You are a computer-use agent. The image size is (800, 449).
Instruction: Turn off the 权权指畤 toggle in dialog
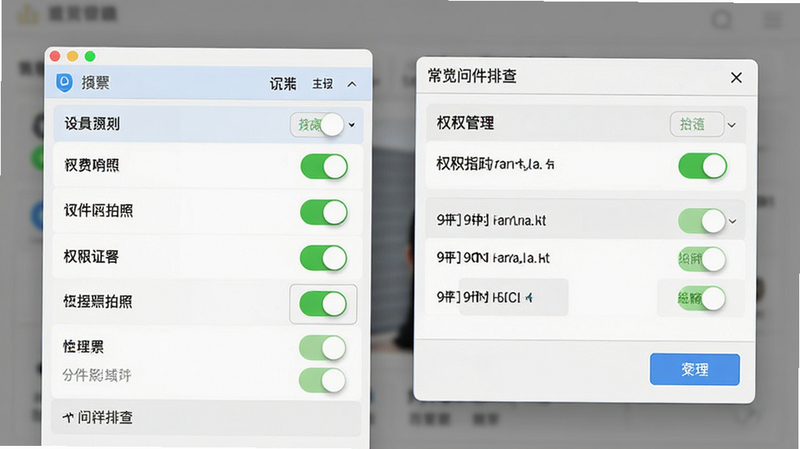coord(703,166)
